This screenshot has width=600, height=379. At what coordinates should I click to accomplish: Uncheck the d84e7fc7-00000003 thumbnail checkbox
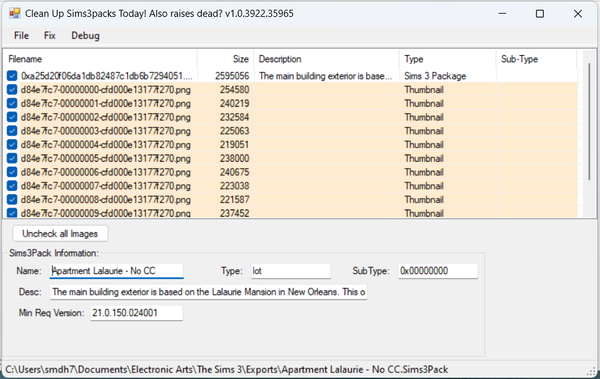(12, 131)
